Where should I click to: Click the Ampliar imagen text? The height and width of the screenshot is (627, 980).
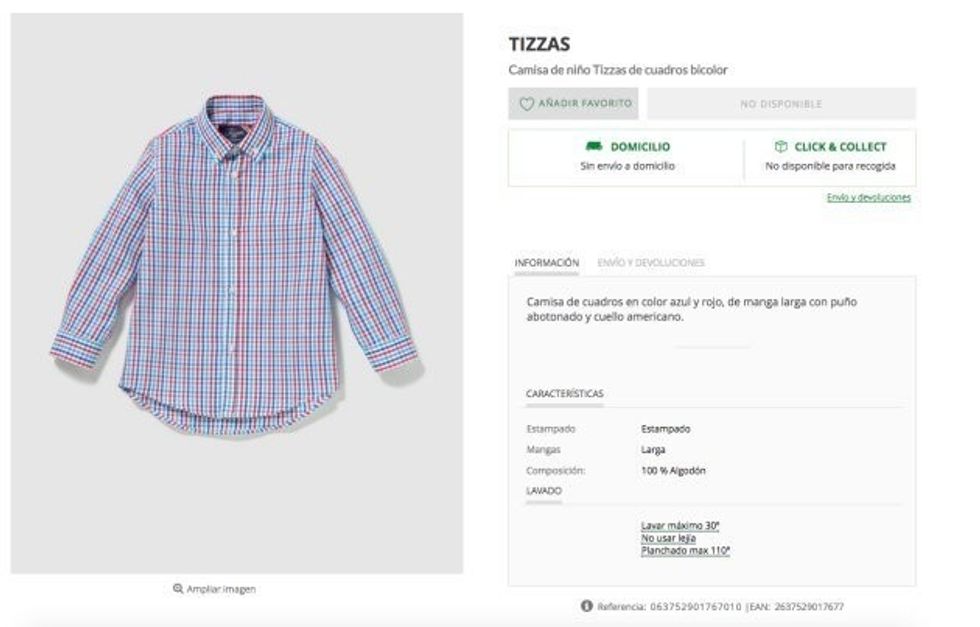tap(221, 589)
